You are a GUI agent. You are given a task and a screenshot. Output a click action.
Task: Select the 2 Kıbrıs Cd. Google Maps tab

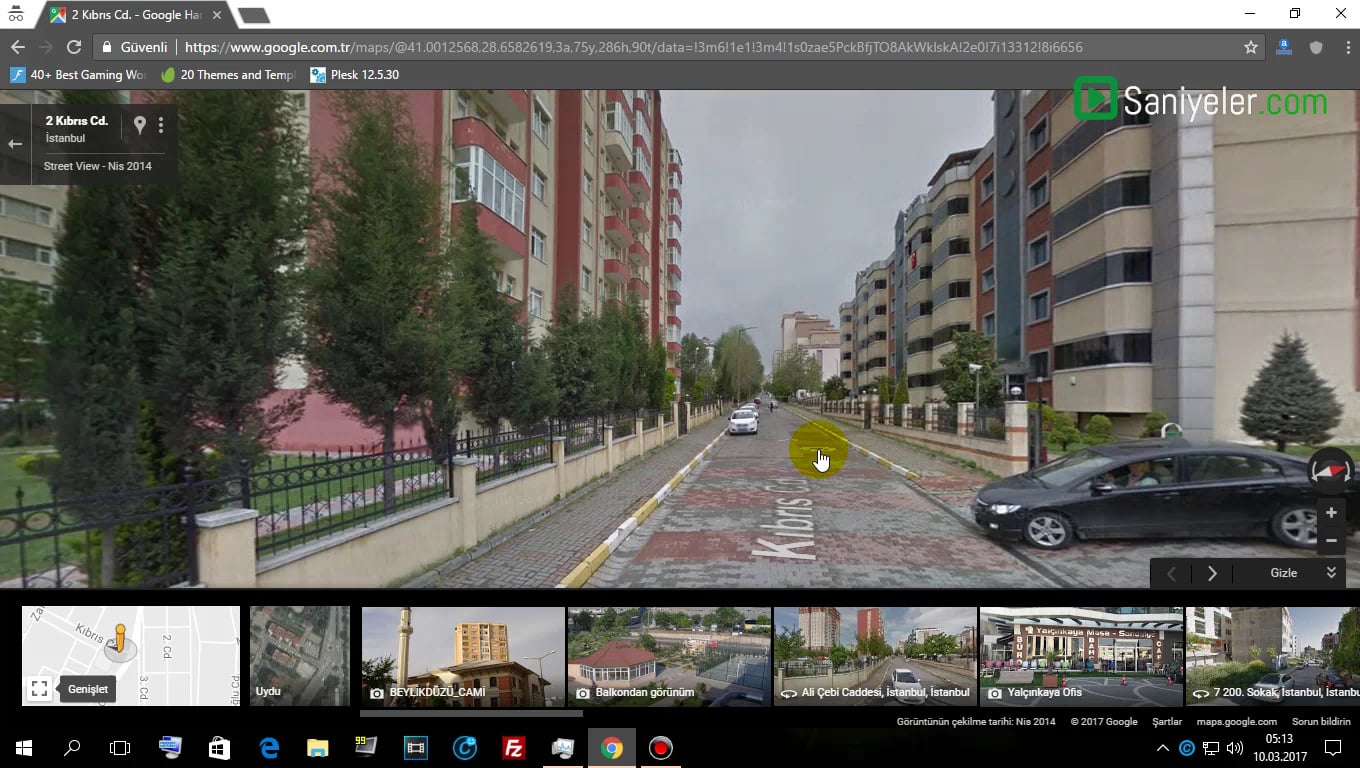coord(137,15)
